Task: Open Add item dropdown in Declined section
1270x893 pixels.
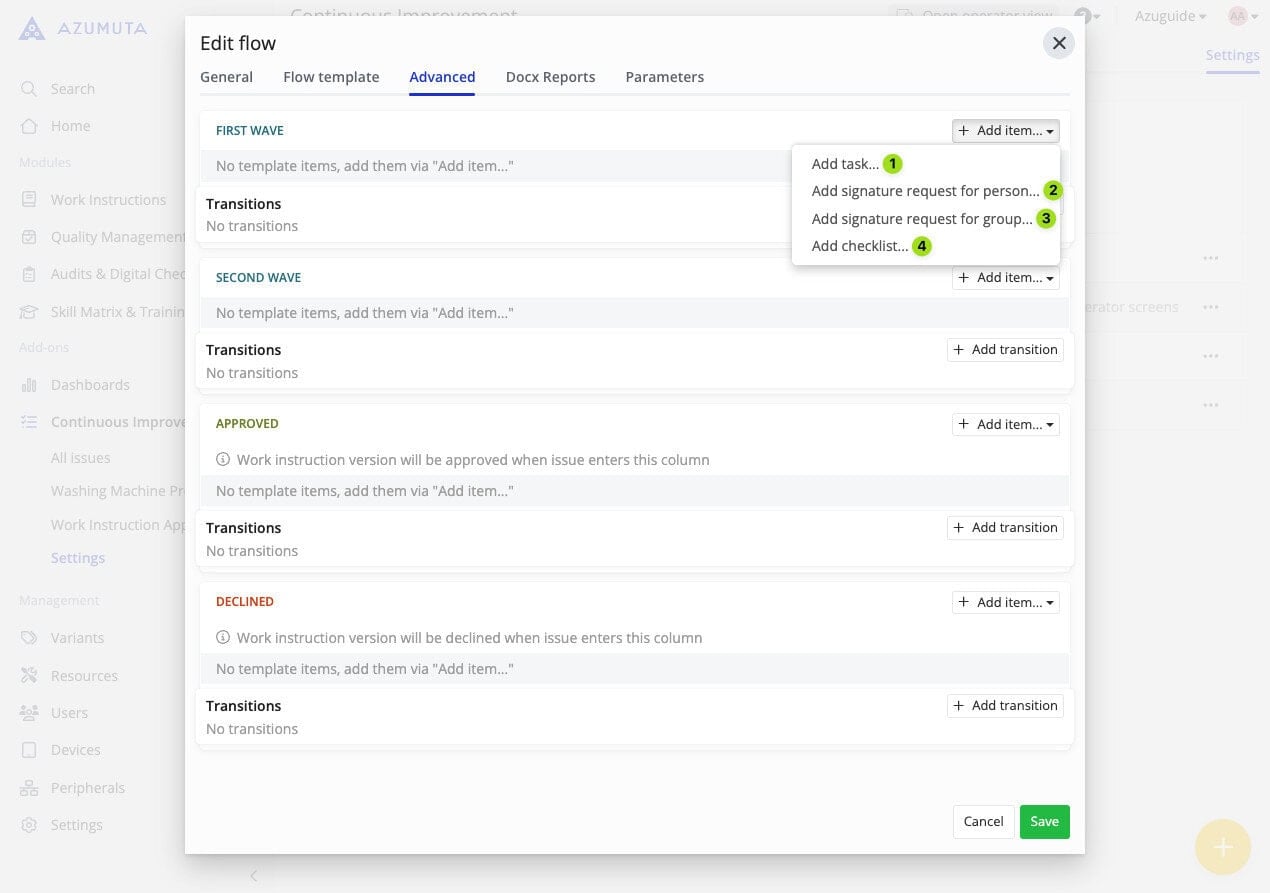Action: [x=1005, y=602]
